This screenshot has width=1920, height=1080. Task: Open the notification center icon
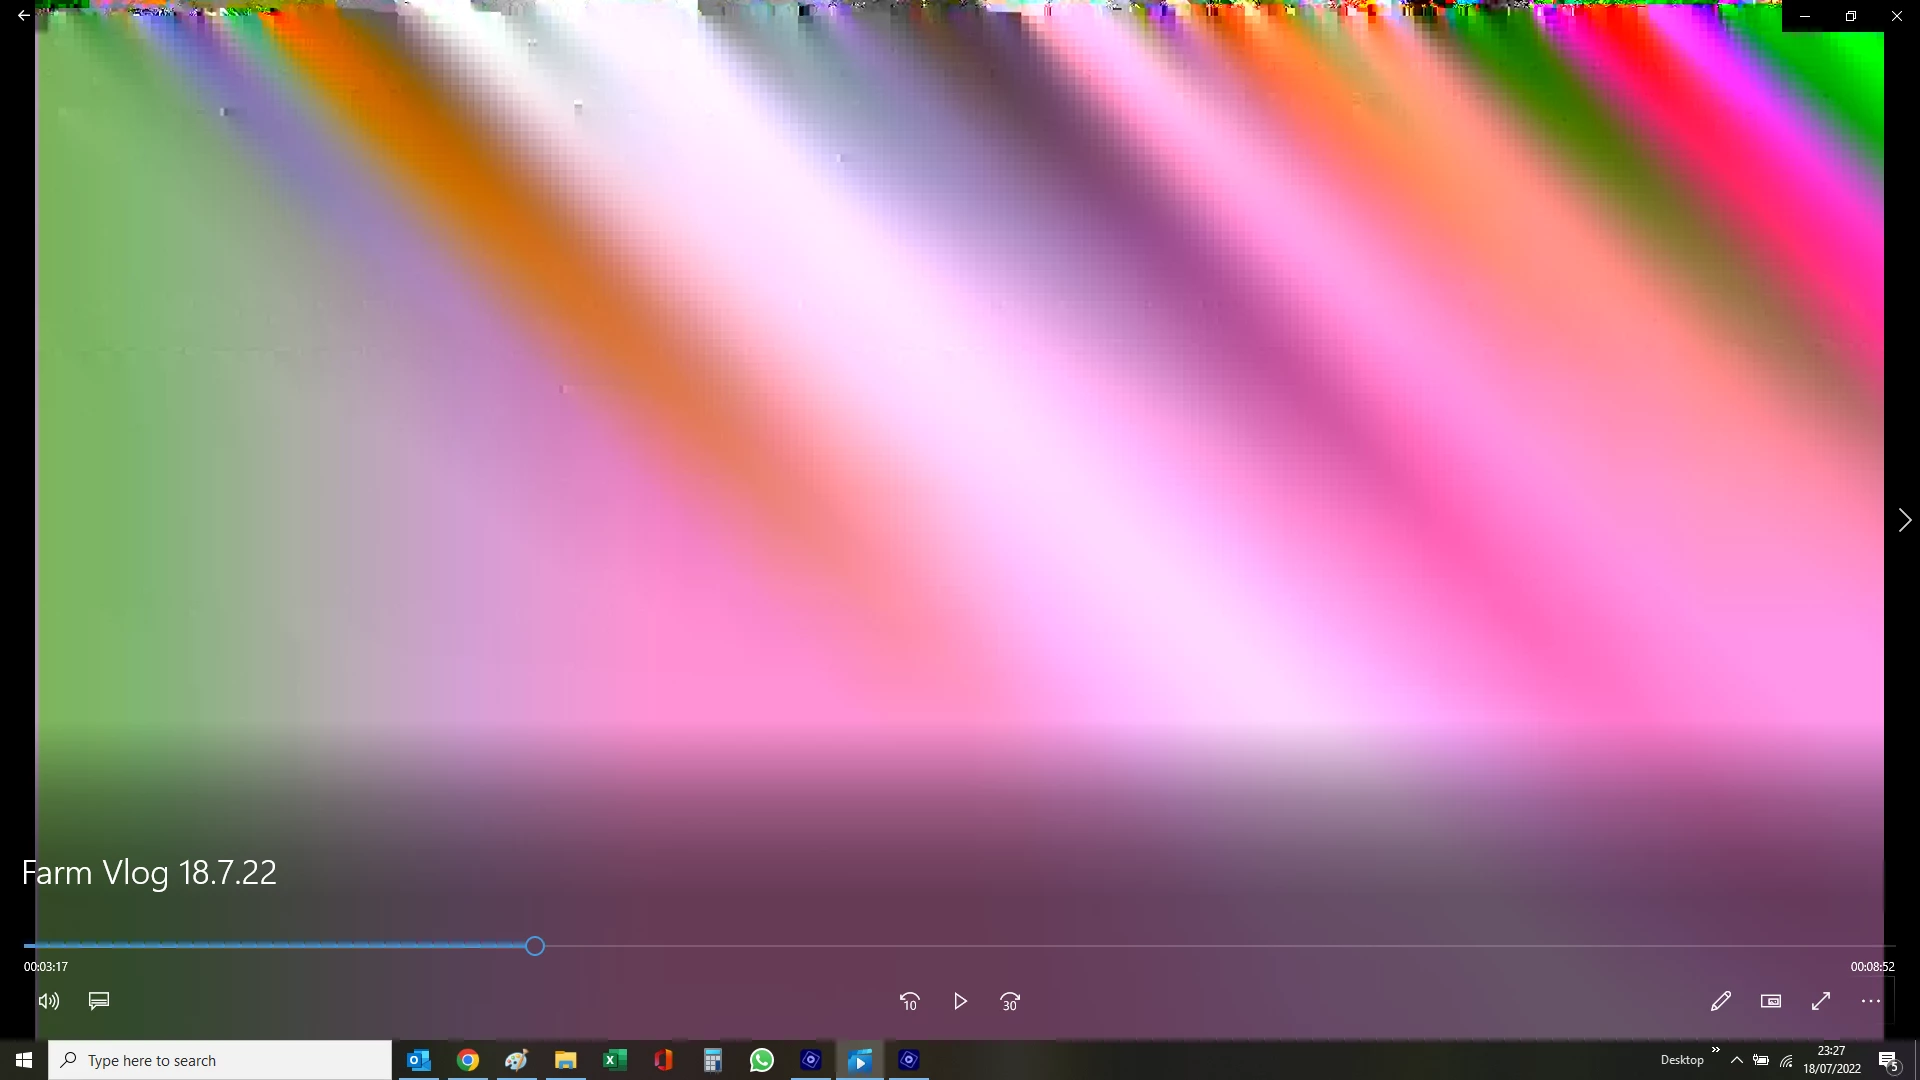pyautogui.click(x=1888, y=1060)
